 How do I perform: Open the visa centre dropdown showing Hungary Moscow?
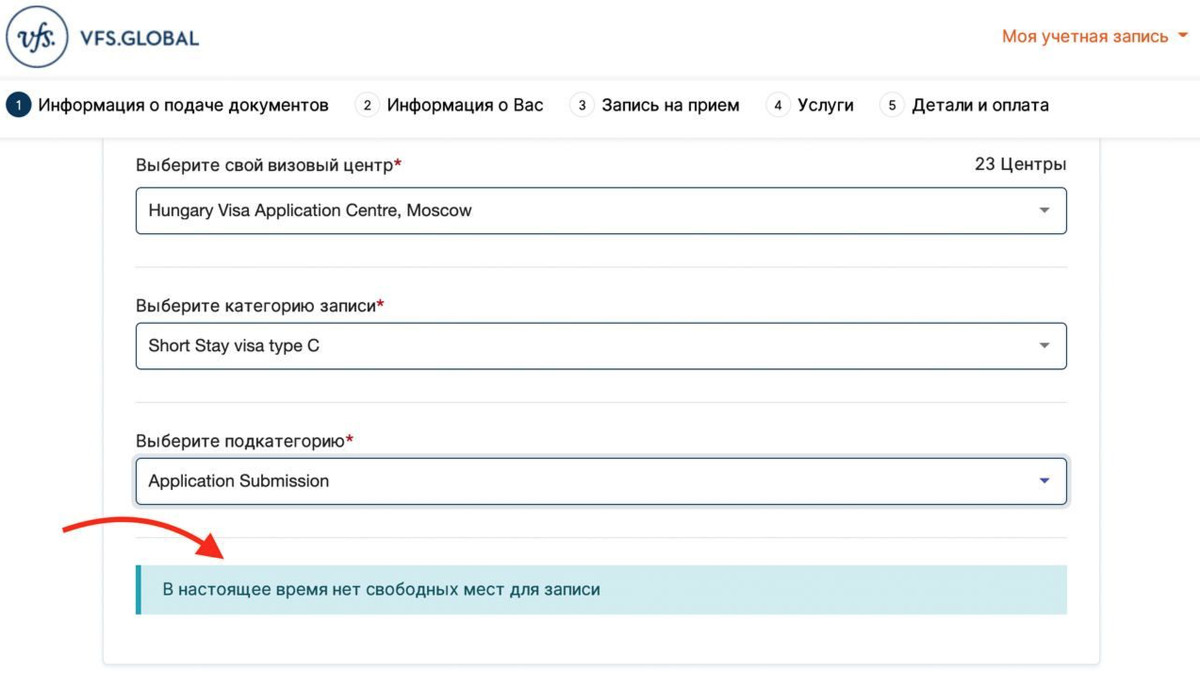pos(601,211)
